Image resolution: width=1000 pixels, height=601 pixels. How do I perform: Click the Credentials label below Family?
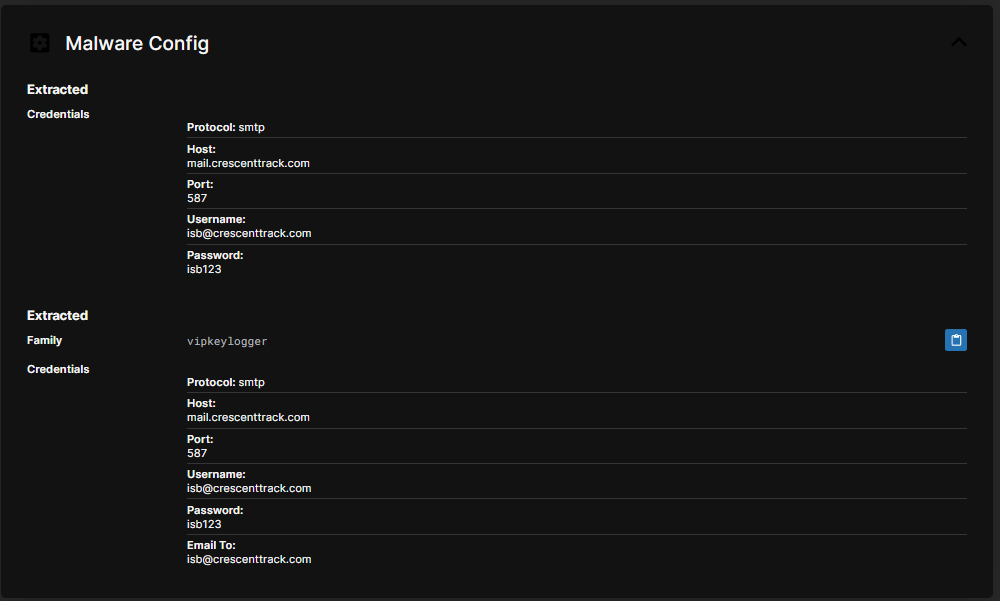point(58,369)
